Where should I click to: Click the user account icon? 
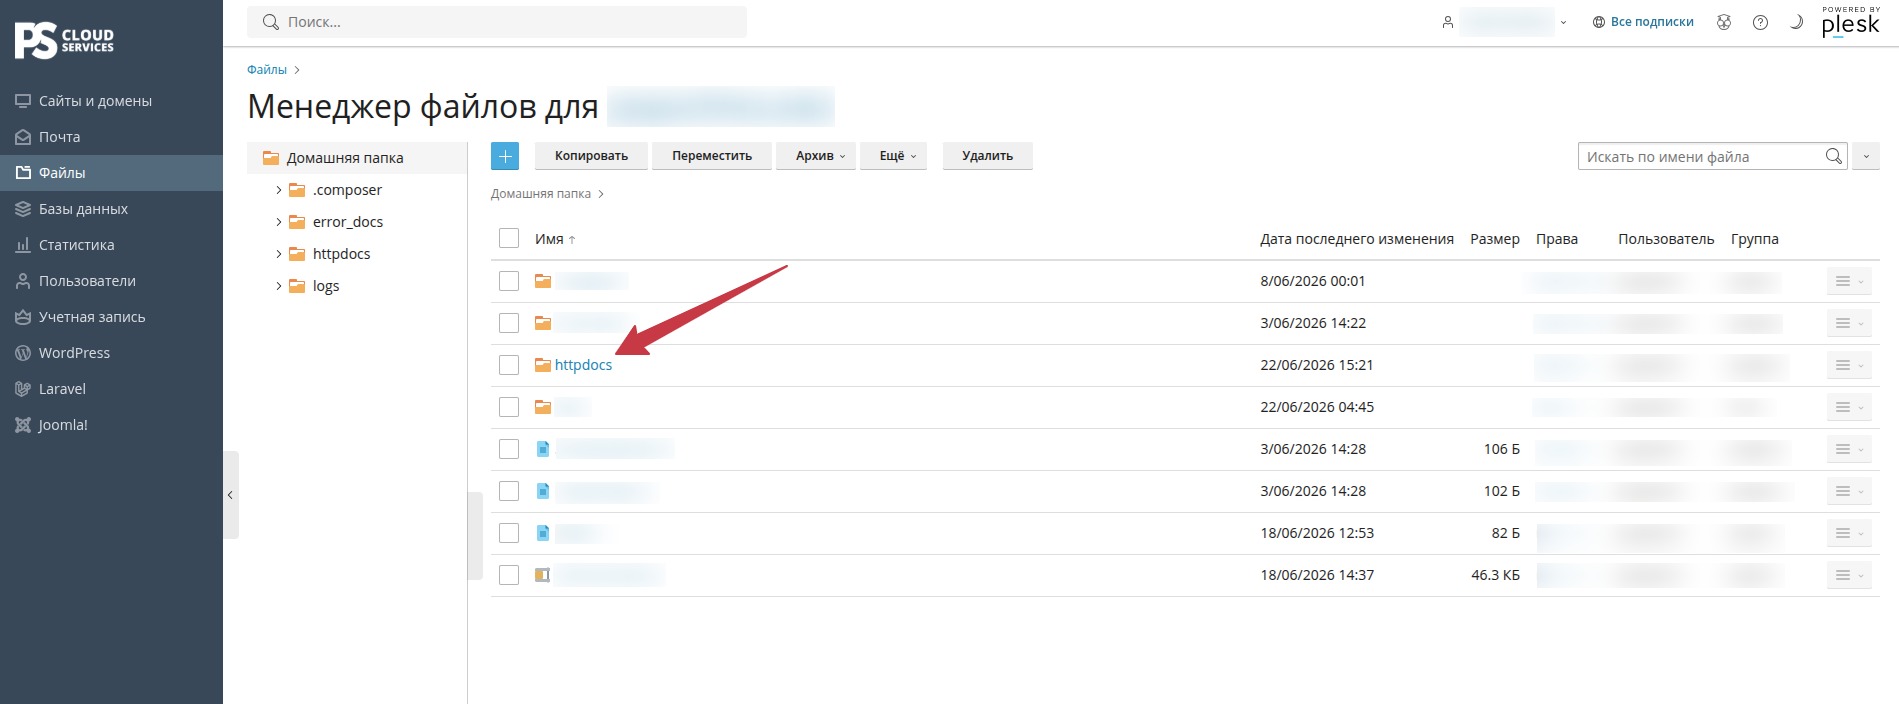1447,22
